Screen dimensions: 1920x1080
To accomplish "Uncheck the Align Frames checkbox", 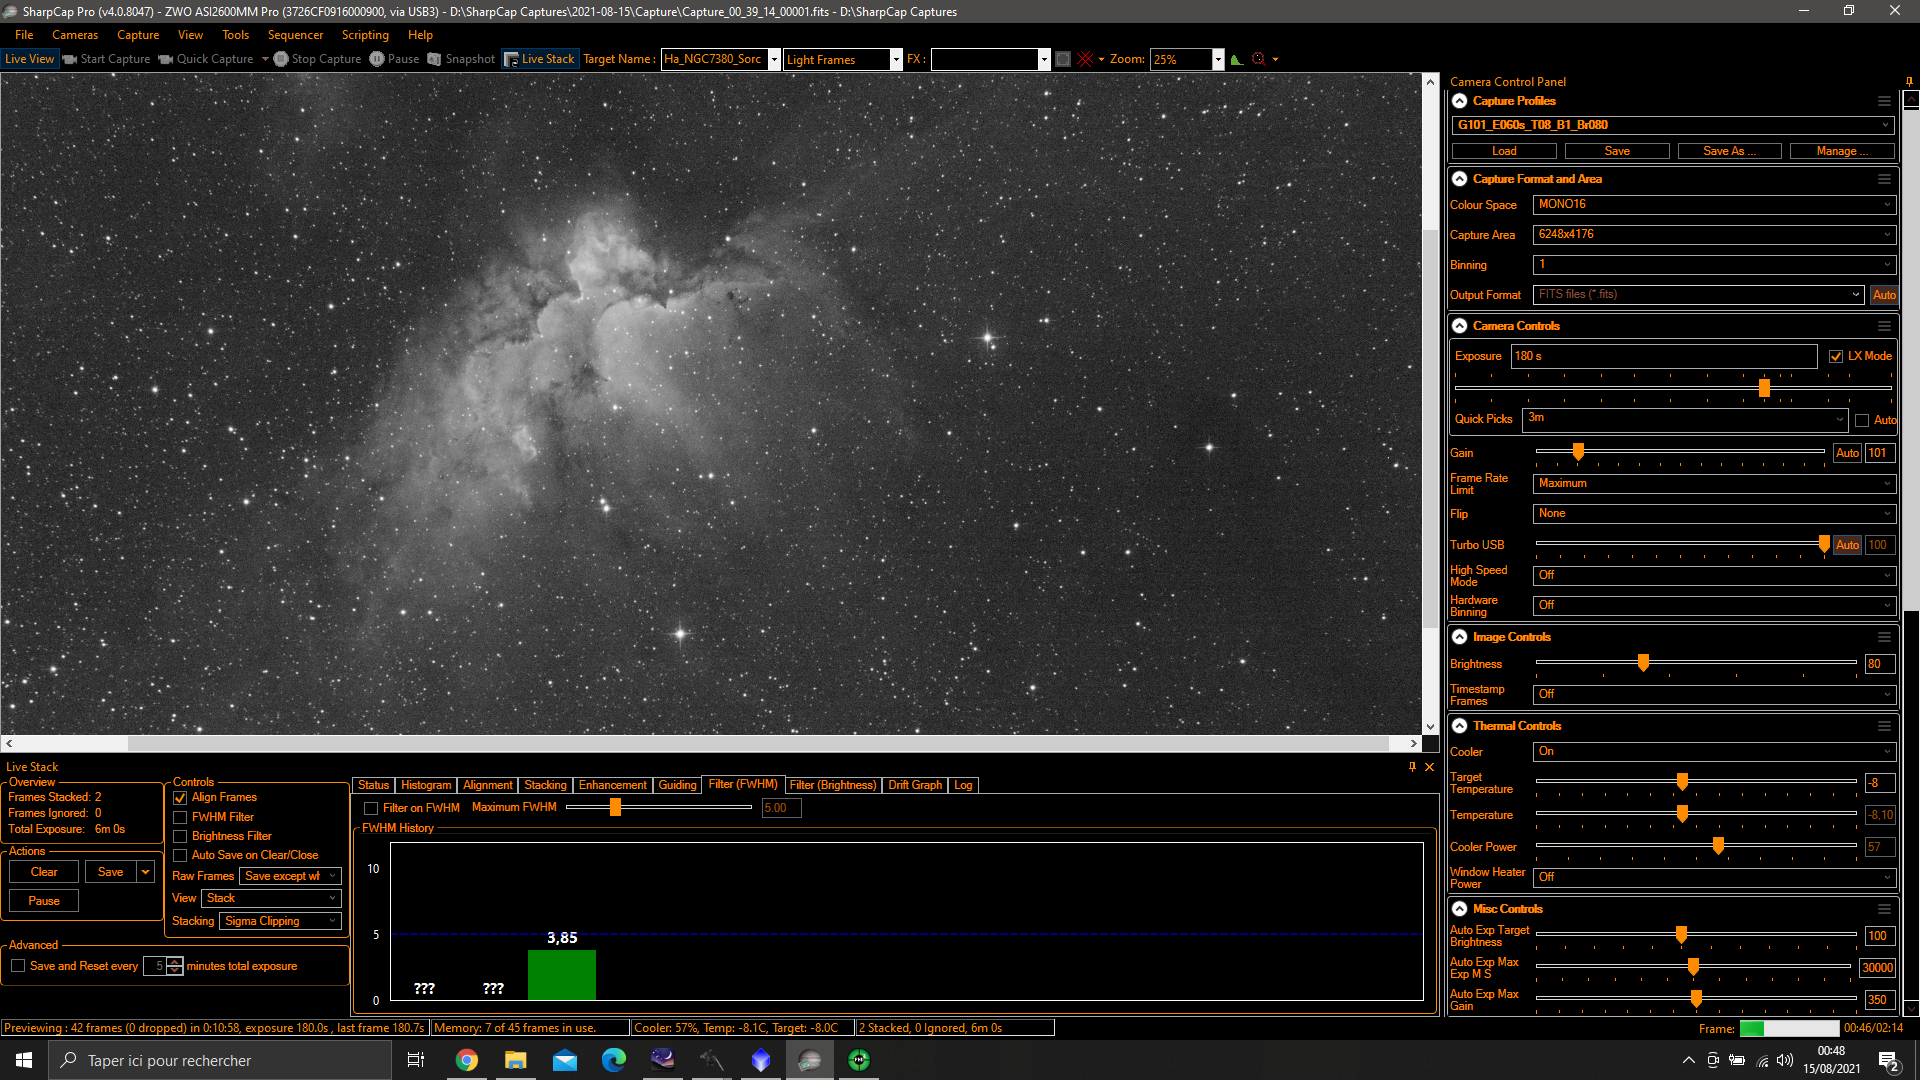I will pyautogui.click(x=180, y=798).
